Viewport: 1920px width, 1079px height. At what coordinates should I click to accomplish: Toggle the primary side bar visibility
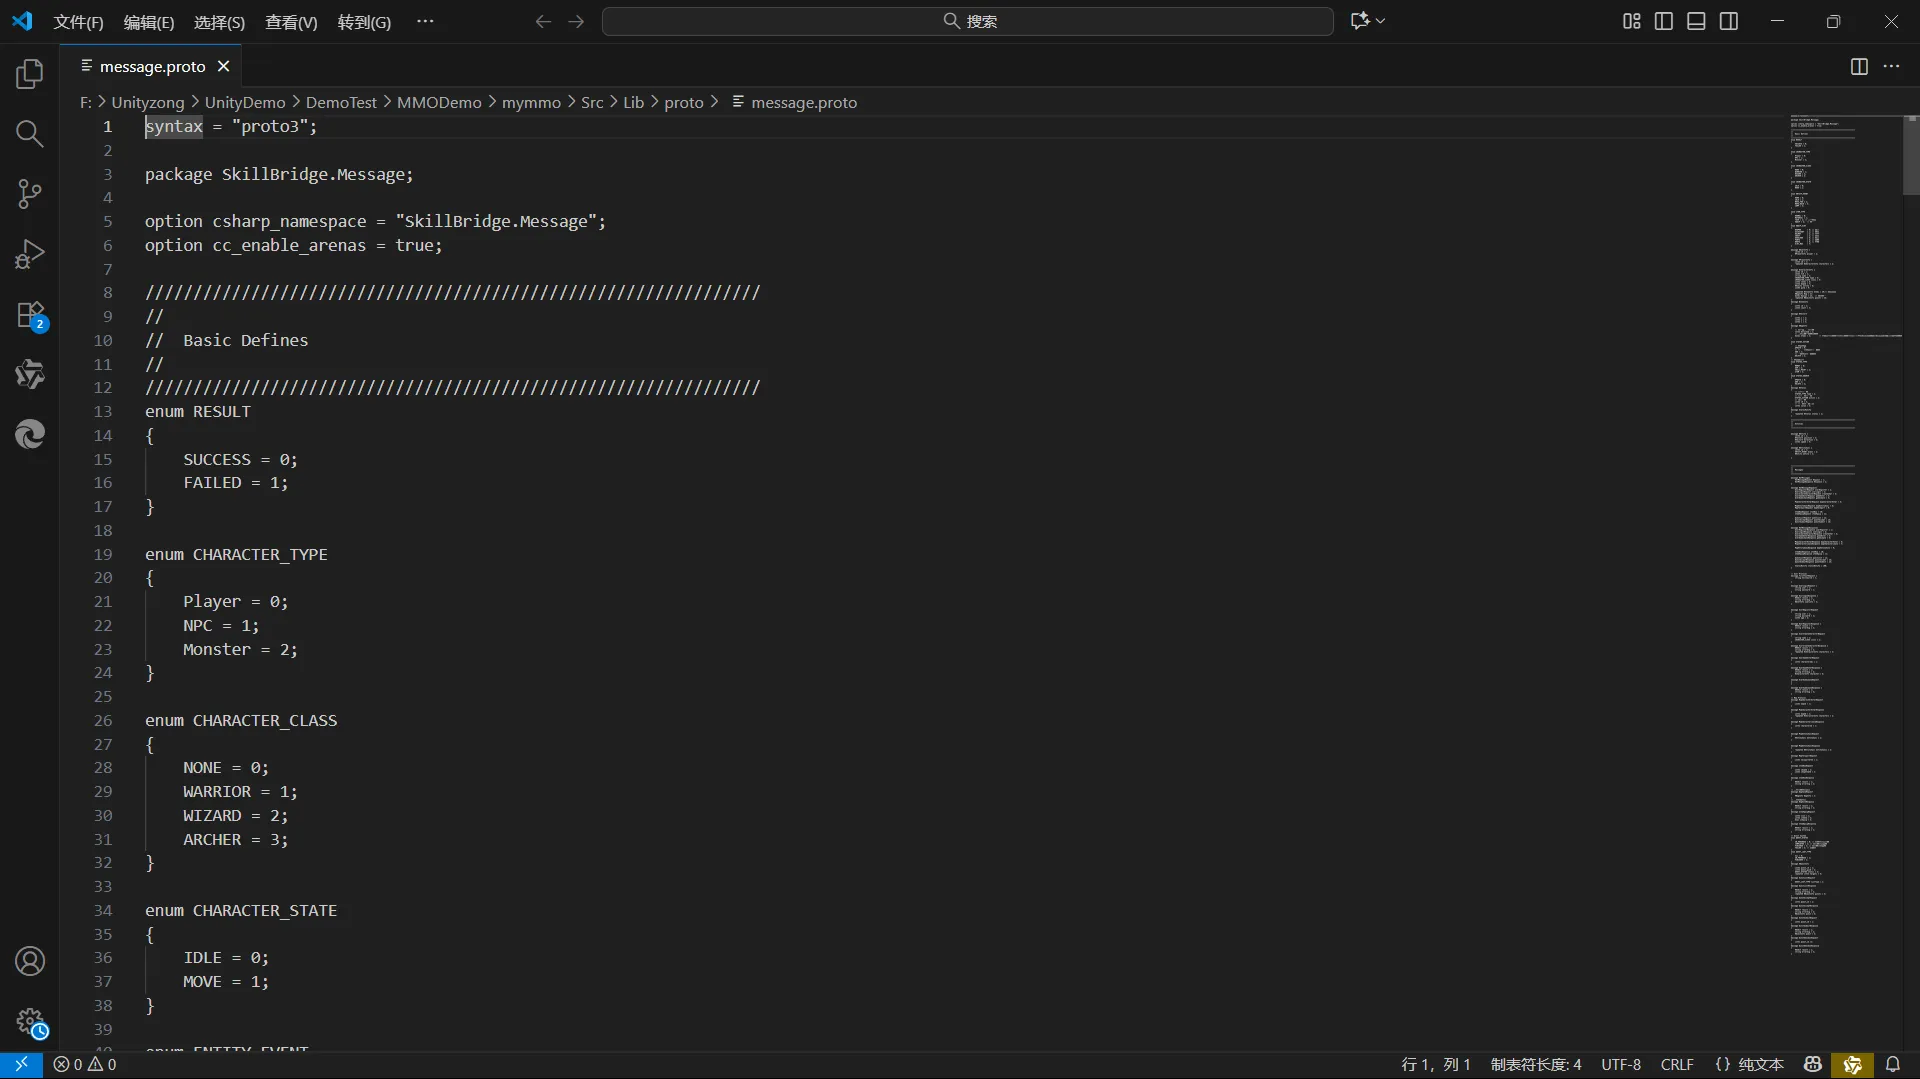click(x=1664, y=21)
